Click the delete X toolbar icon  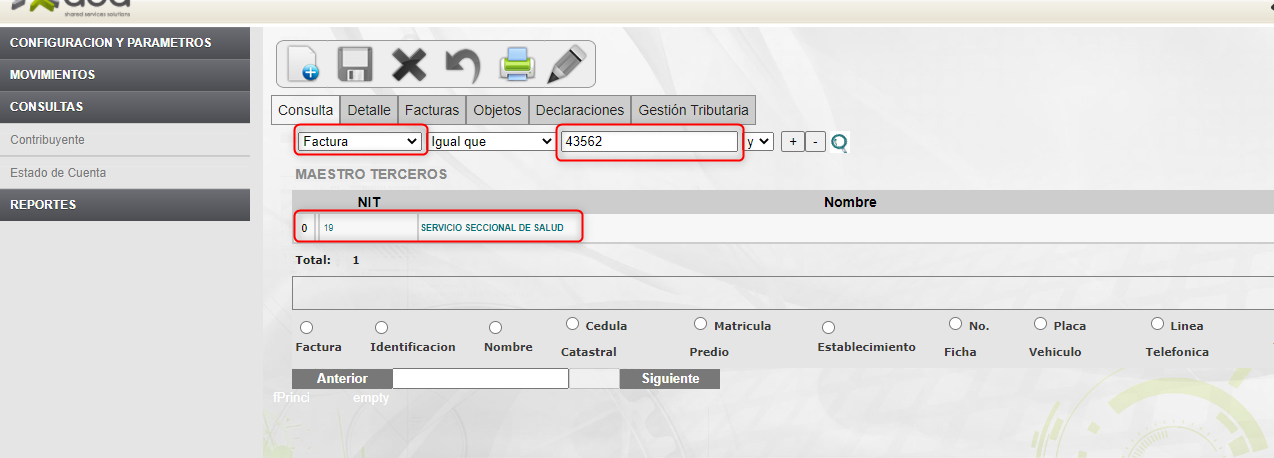point(408,64)
